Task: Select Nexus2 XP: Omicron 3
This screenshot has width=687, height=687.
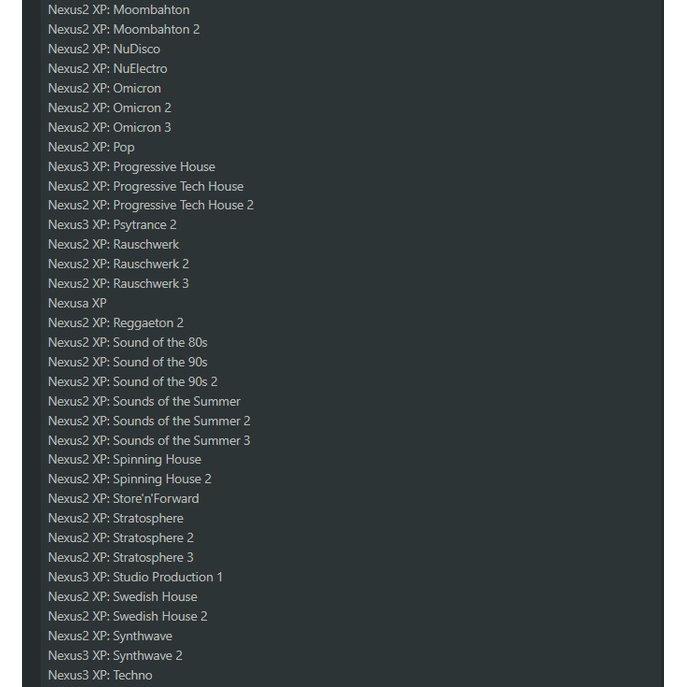Action: pyautogui.click(x=110, y=127)
